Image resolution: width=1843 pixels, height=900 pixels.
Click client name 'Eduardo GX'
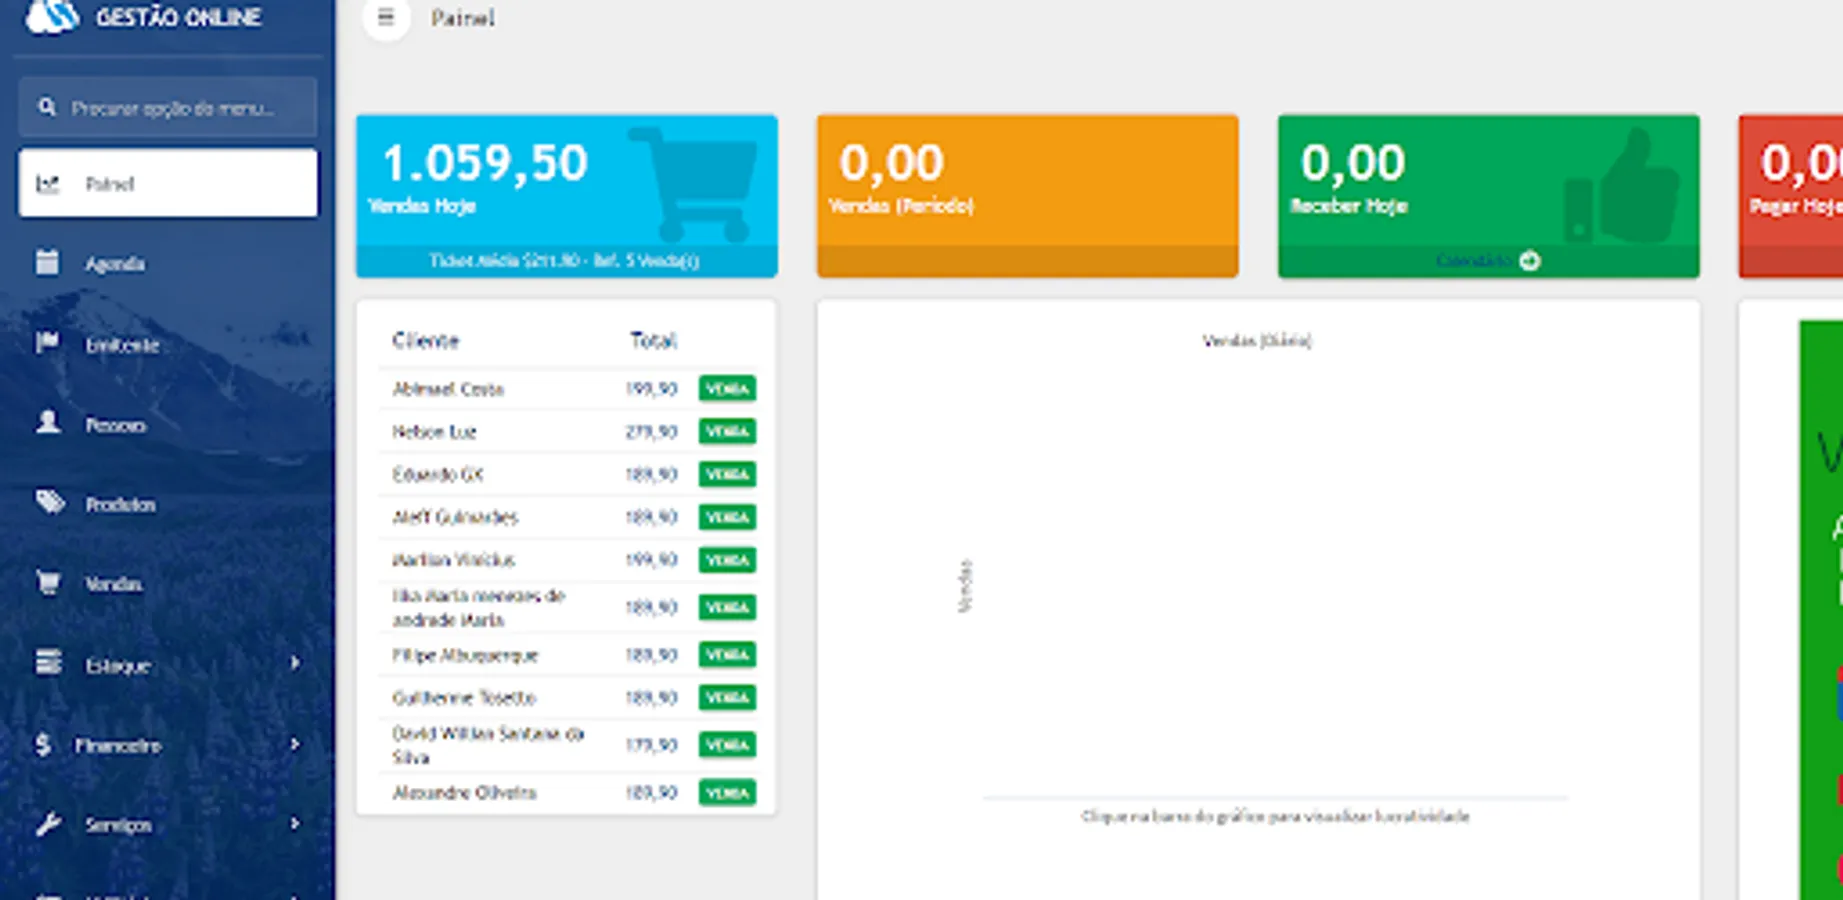point(438,474)
